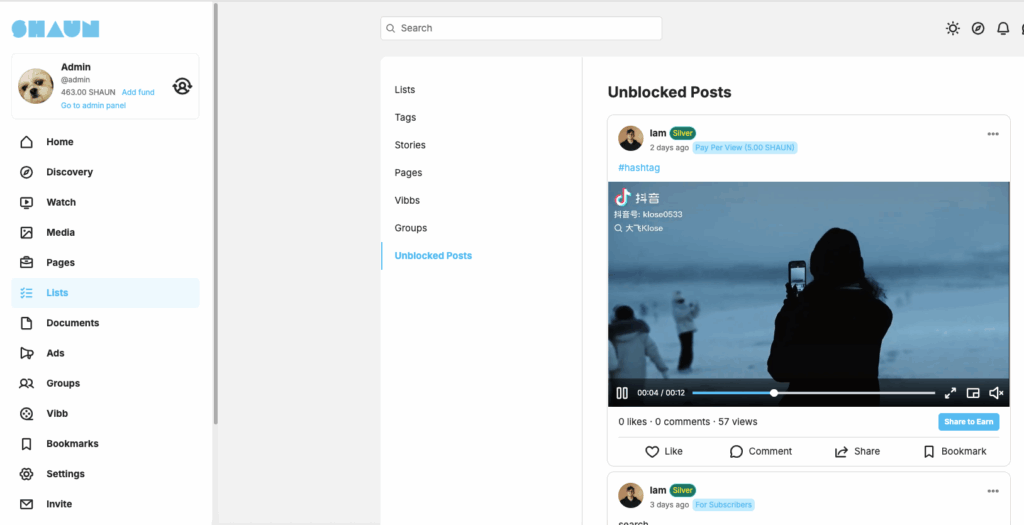The image size is (1024, 525).
Task: Click the SHAUN logo
Action: (x=56, y=29)
